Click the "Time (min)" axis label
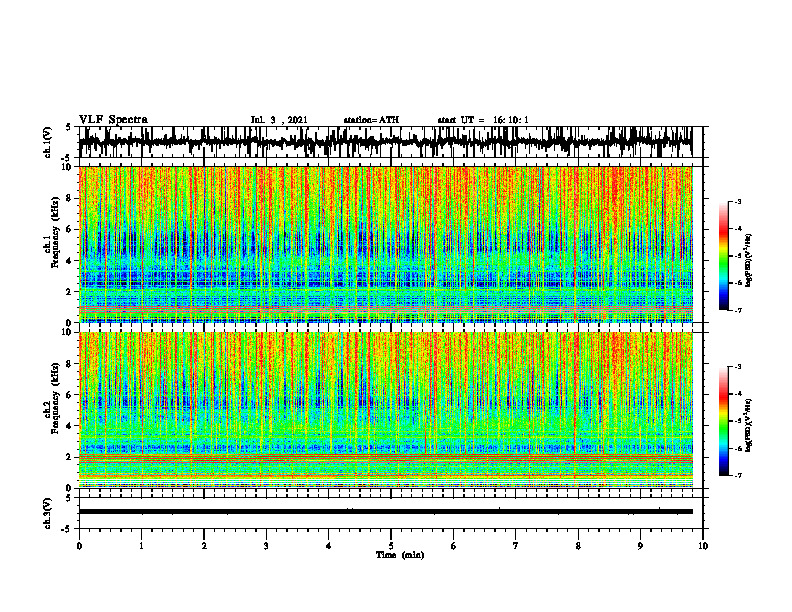The height and width of the screenshot is (612, 792). (400, 555)
